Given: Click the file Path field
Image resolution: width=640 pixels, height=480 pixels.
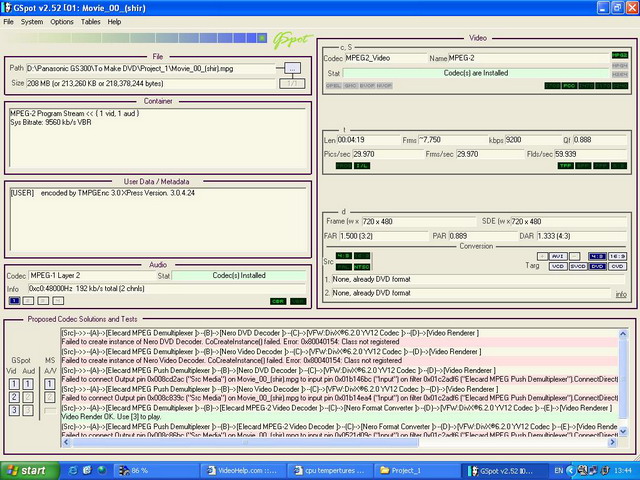Looking at the screenshot, I should (x=151, y=69).
